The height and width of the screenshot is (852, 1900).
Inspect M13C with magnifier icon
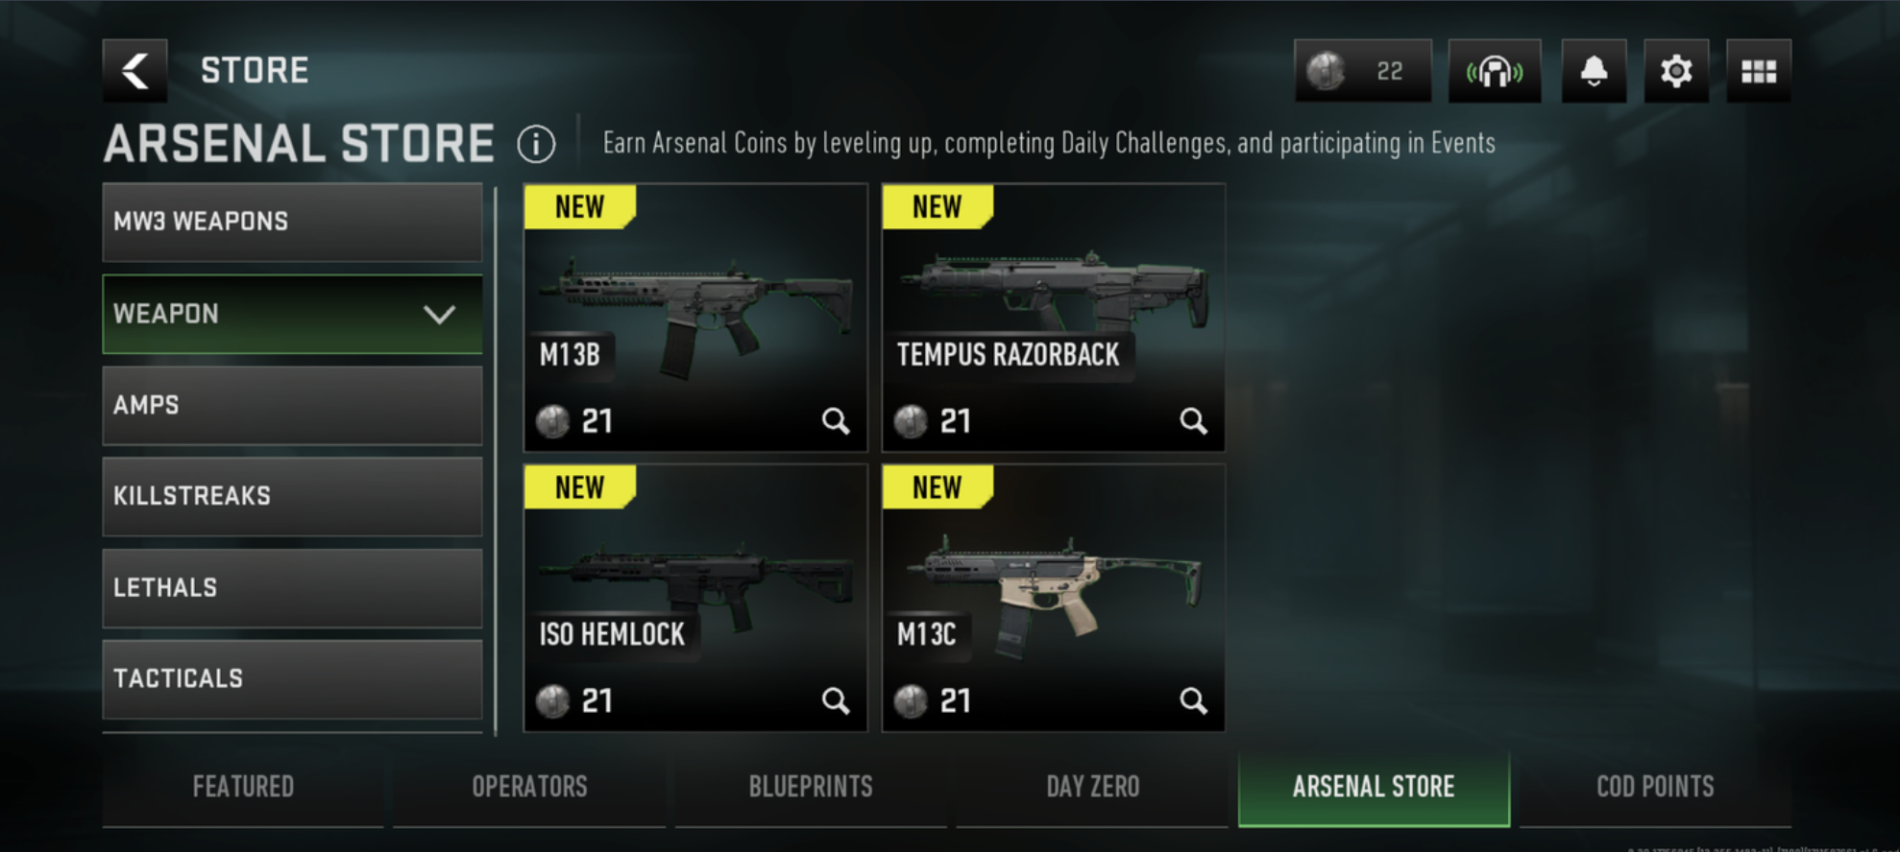click(x=1193, y=701)
